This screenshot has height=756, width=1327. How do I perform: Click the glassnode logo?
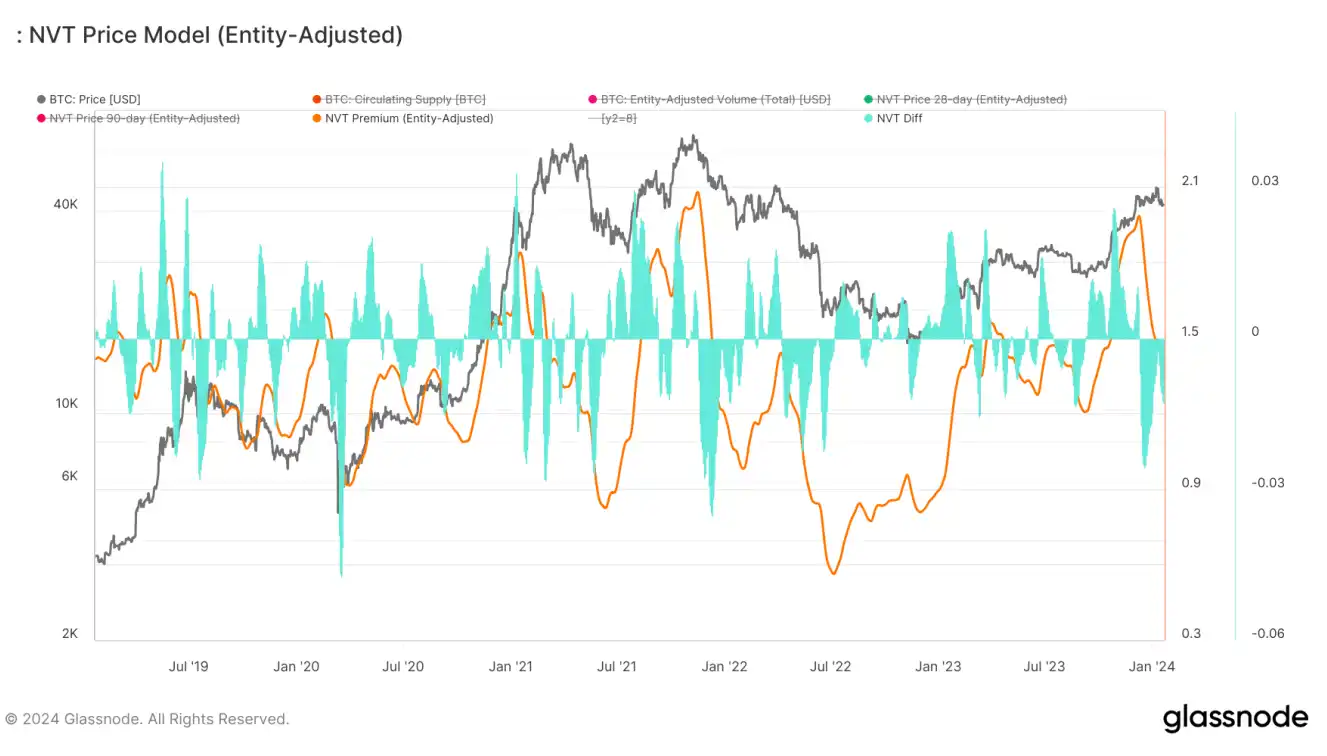1235,718
